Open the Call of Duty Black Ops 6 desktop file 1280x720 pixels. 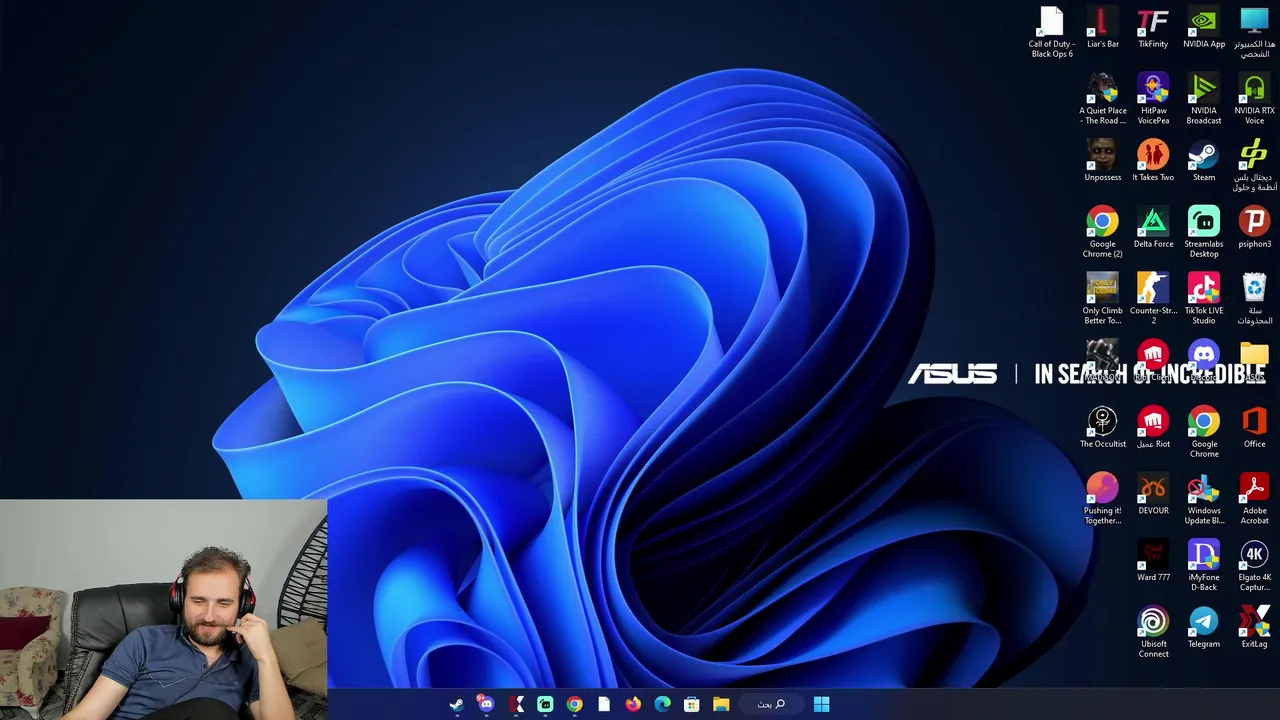pos(1051,31)
